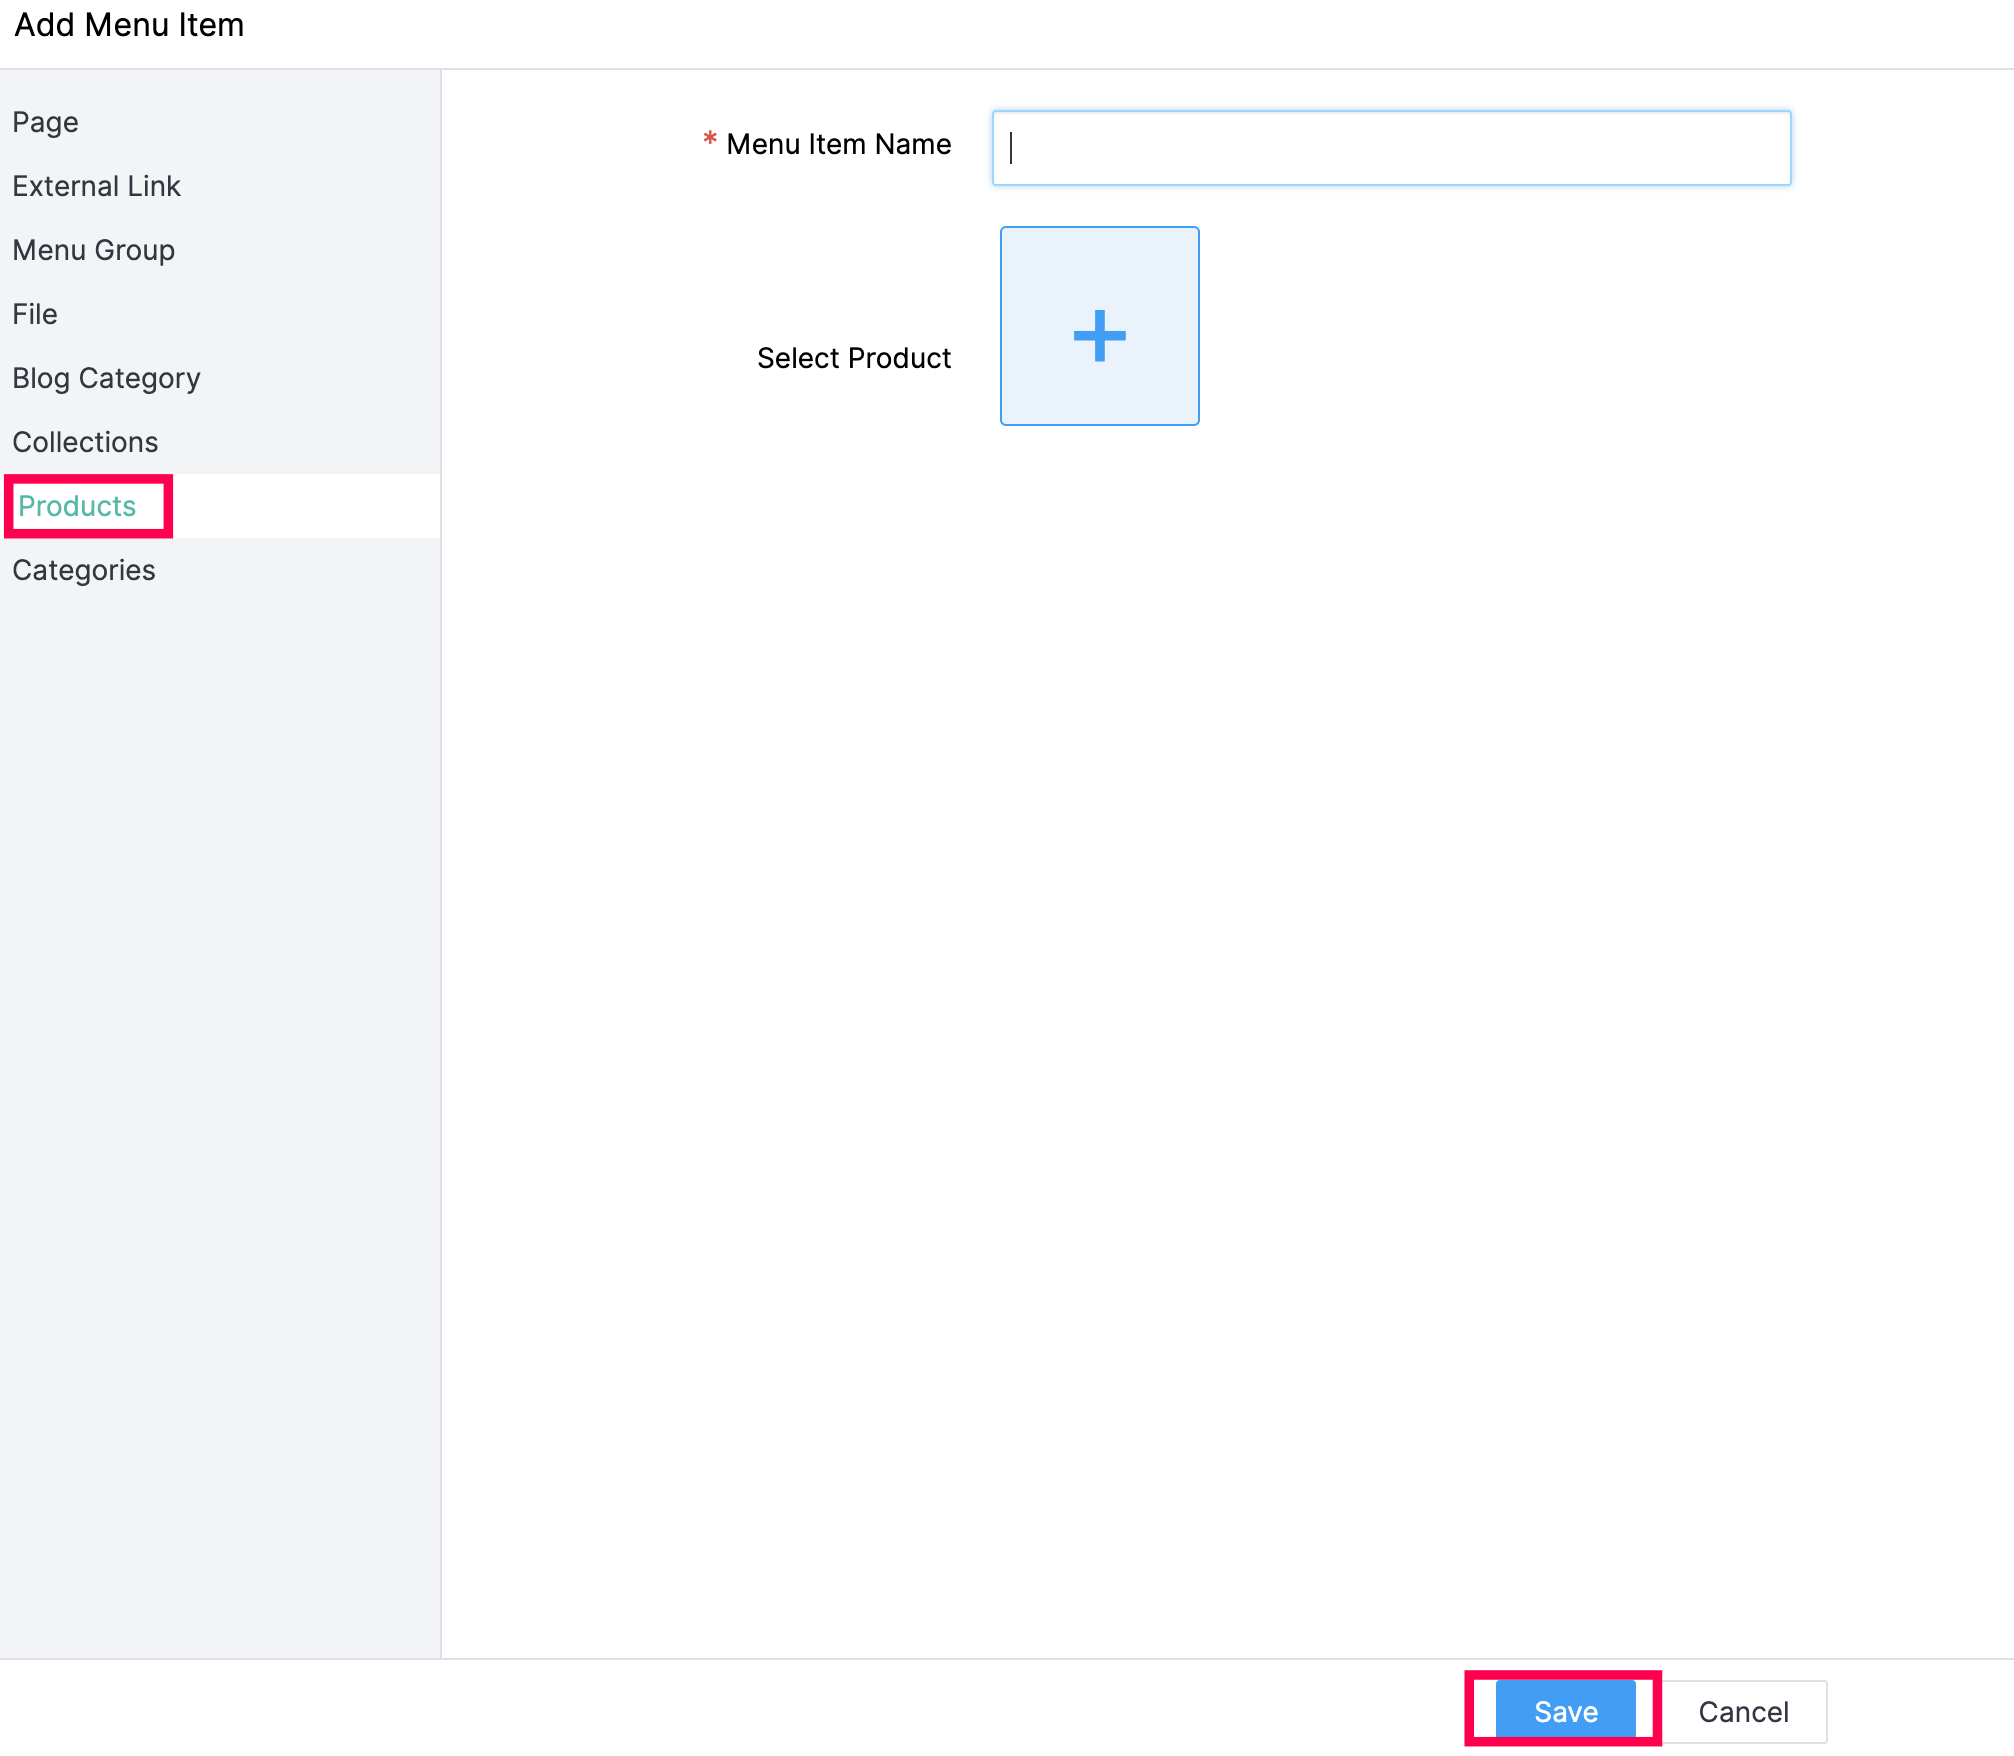Switch to Menu Group option
Viewport: 2014px width, 1756px height.
click(93, 250)
